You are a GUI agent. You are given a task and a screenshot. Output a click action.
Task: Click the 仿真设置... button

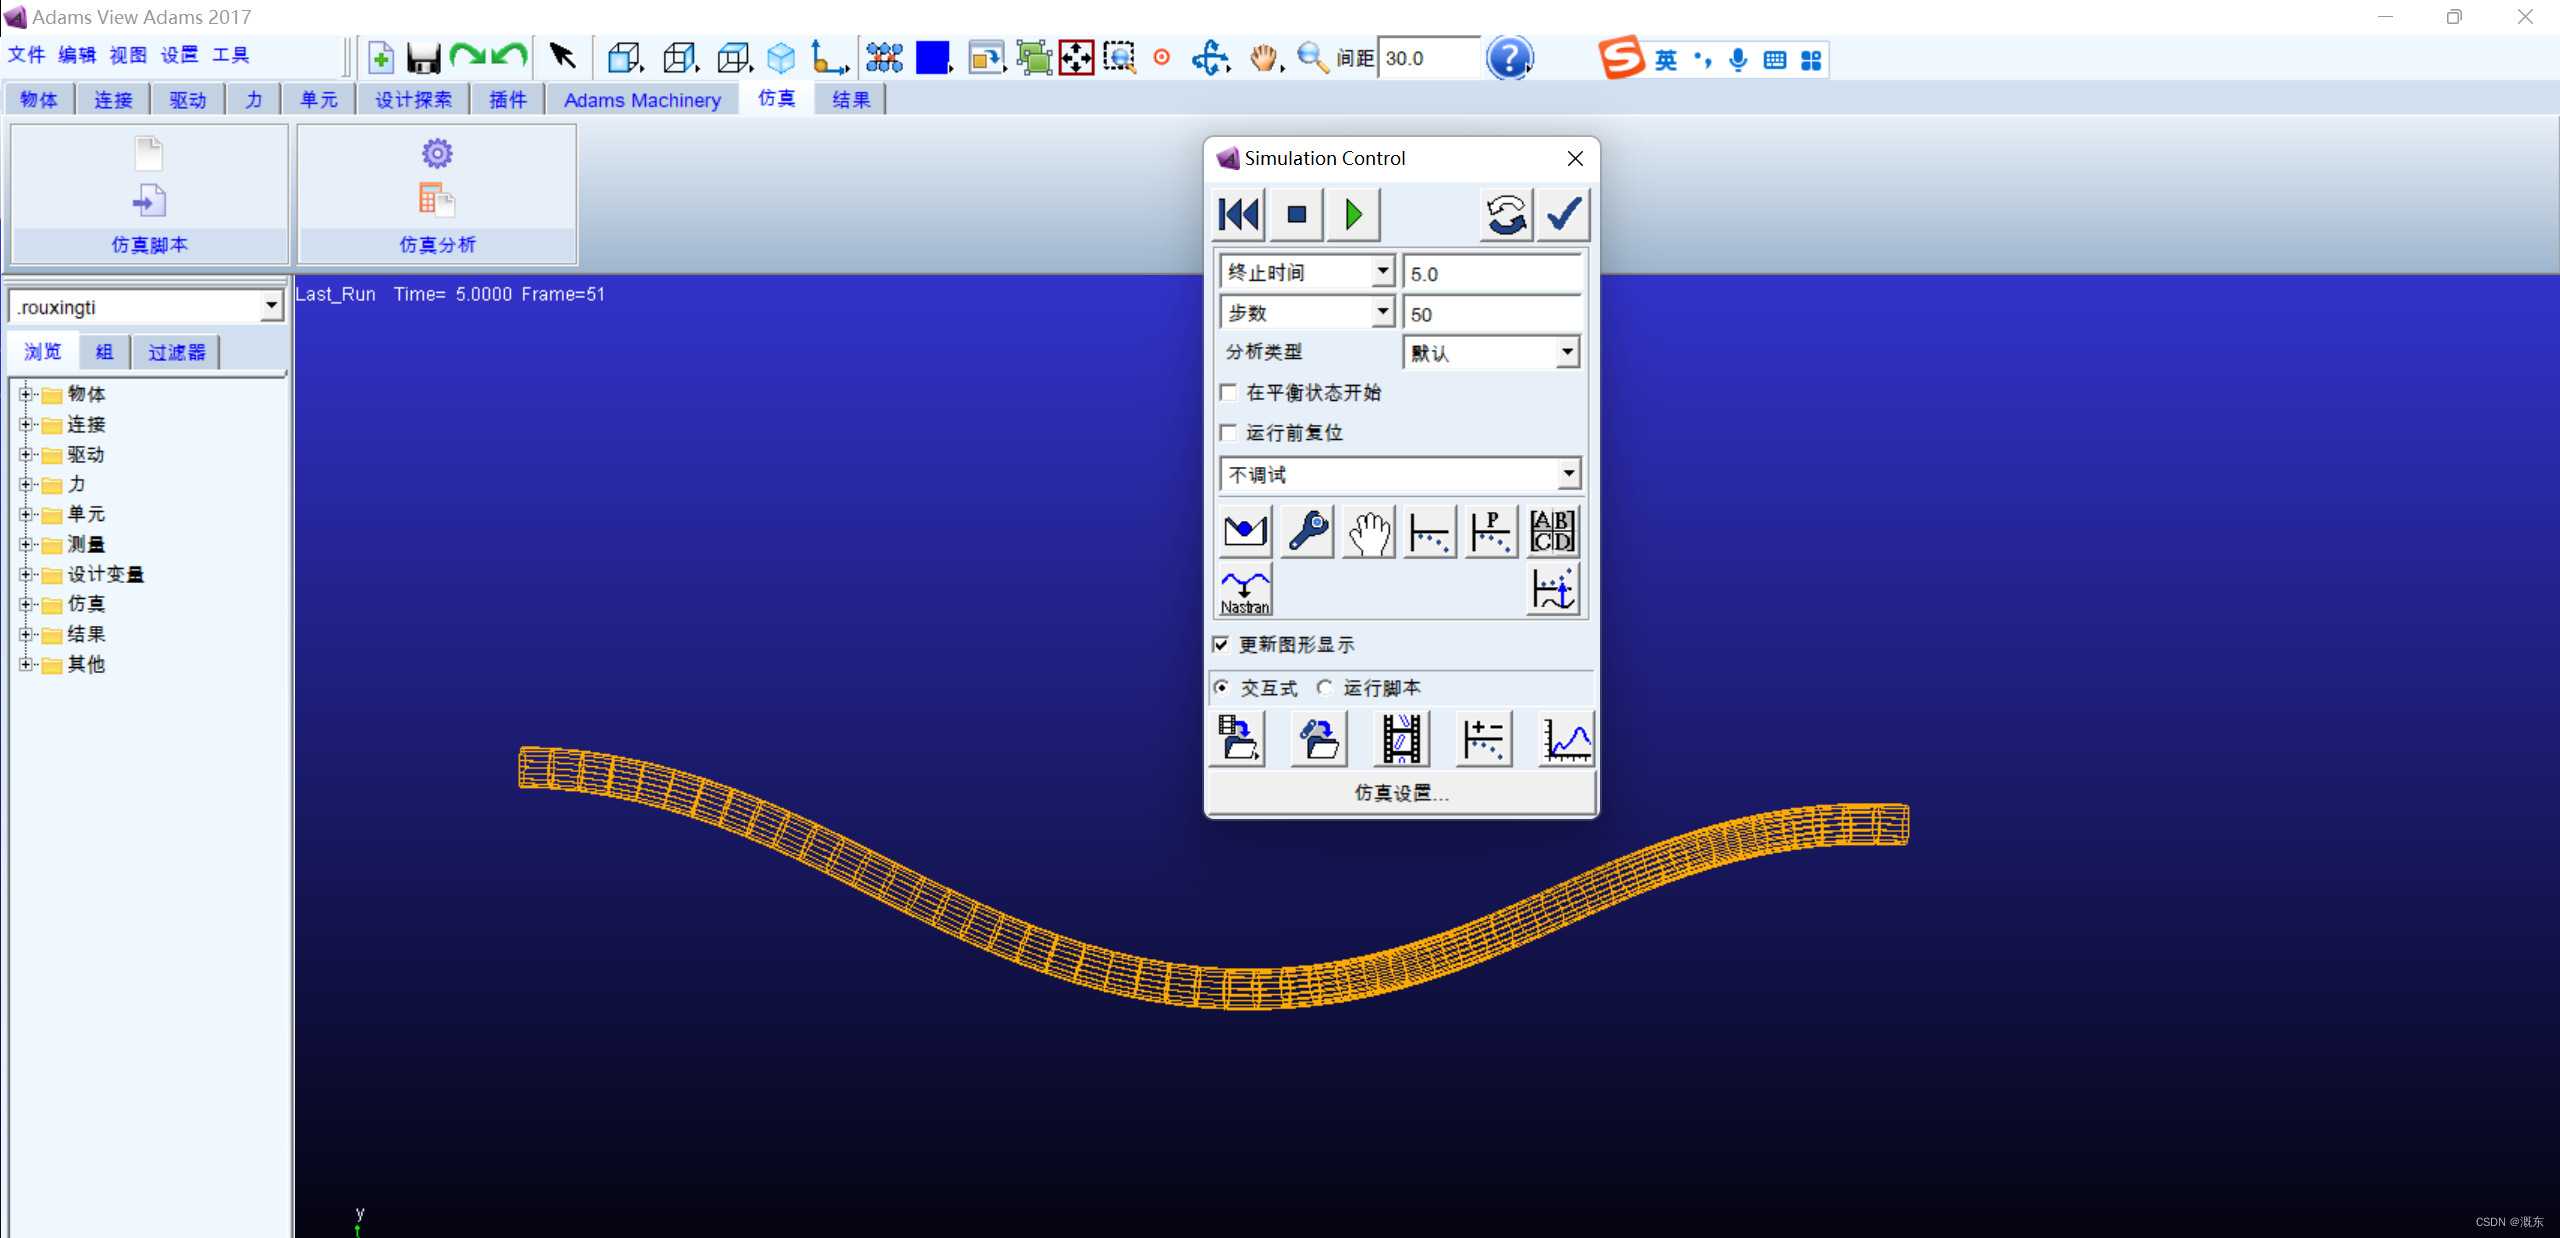[x=1401, y=793]
